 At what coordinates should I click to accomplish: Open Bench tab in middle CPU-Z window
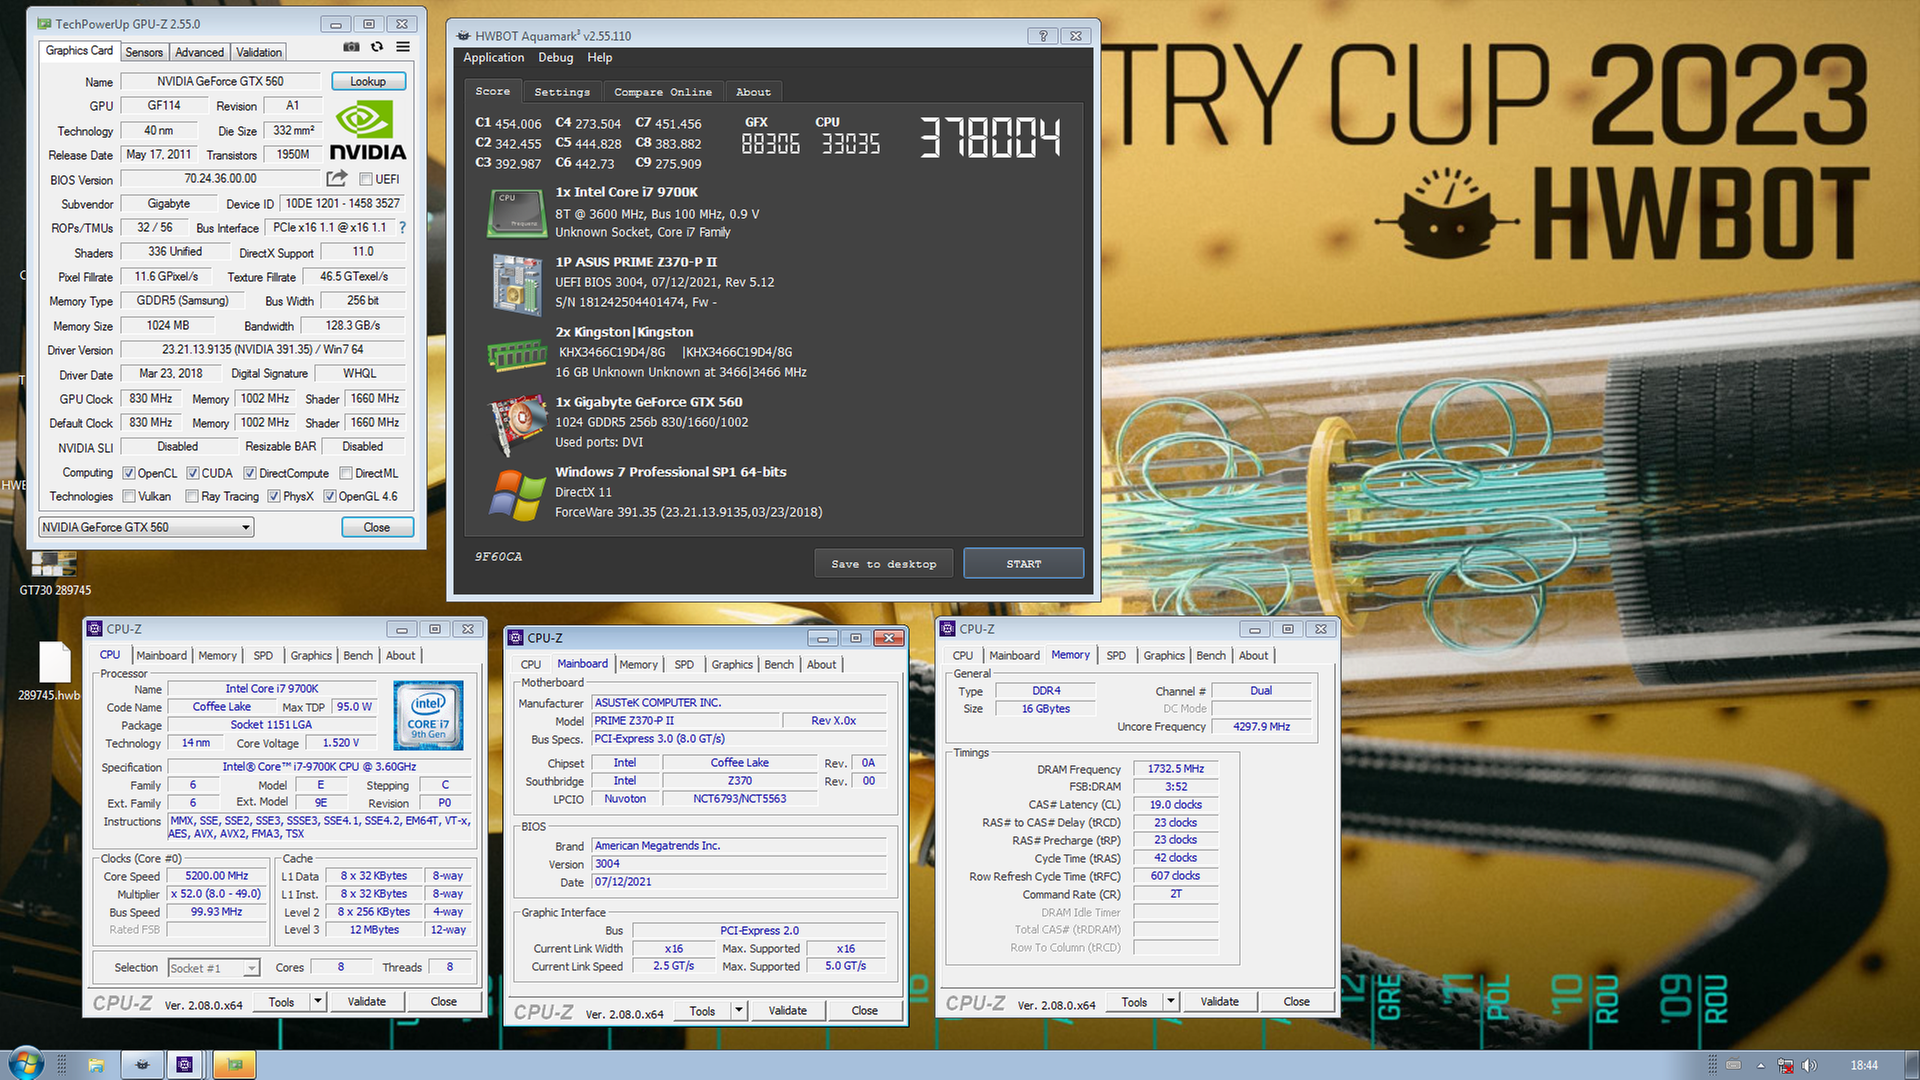[x=779, y=665]
